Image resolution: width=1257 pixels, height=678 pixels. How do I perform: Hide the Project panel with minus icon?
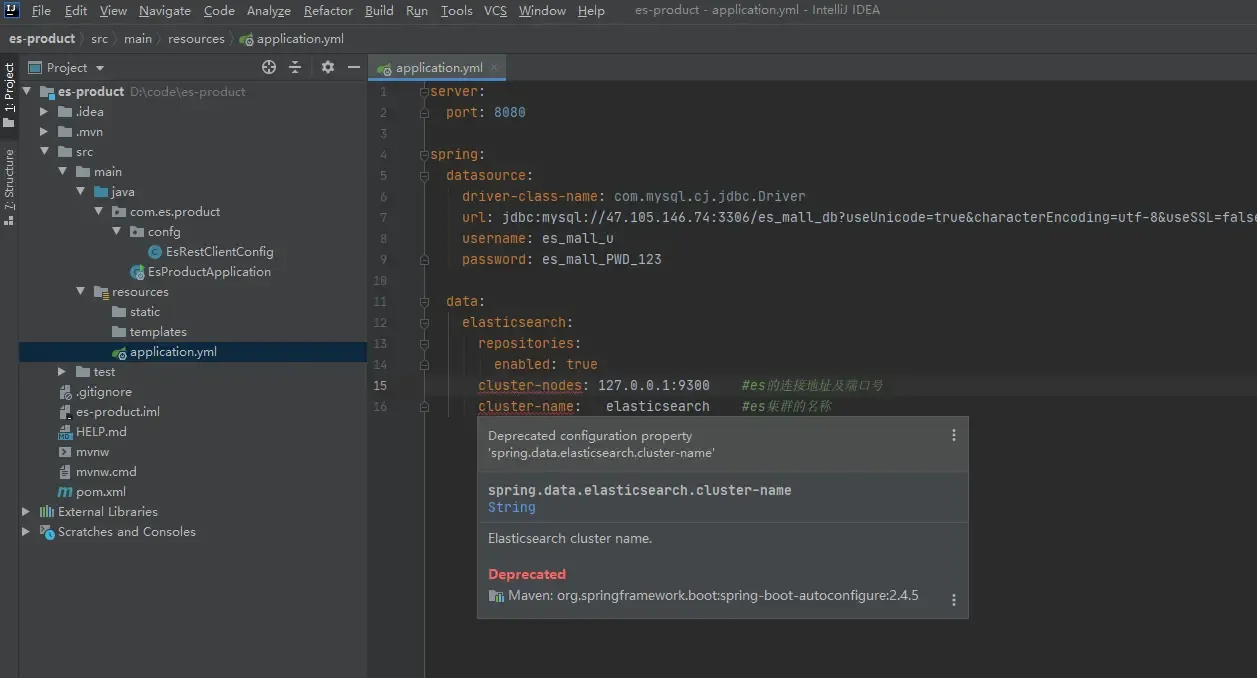(353, 67)
